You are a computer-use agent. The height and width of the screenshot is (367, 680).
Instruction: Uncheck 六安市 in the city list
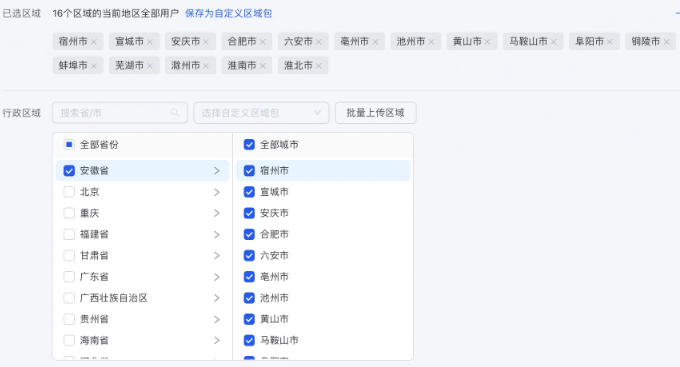pos(249,256)
